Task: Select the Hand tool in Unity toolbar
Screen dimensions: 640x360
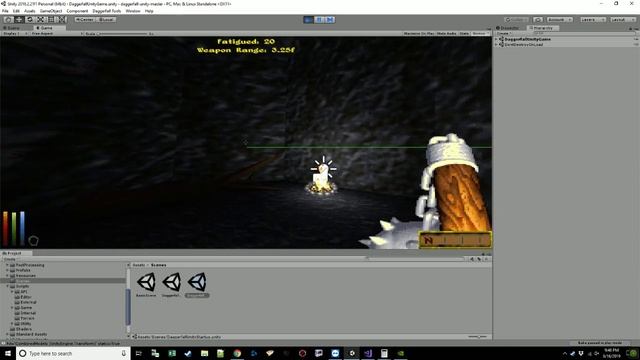Action: [8, 20]
